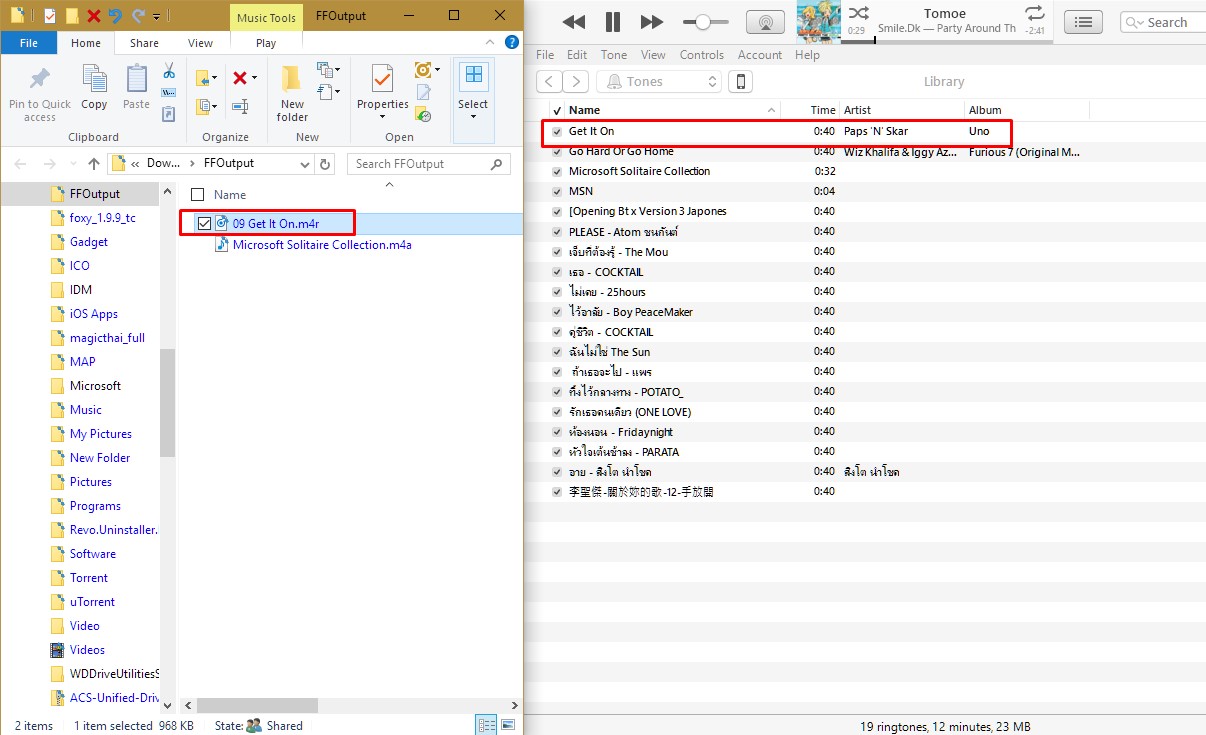1206x735 pixels.
Task: Open the Controls menu in iTunes
Action: pyautogui.click(x=701, y=55)
